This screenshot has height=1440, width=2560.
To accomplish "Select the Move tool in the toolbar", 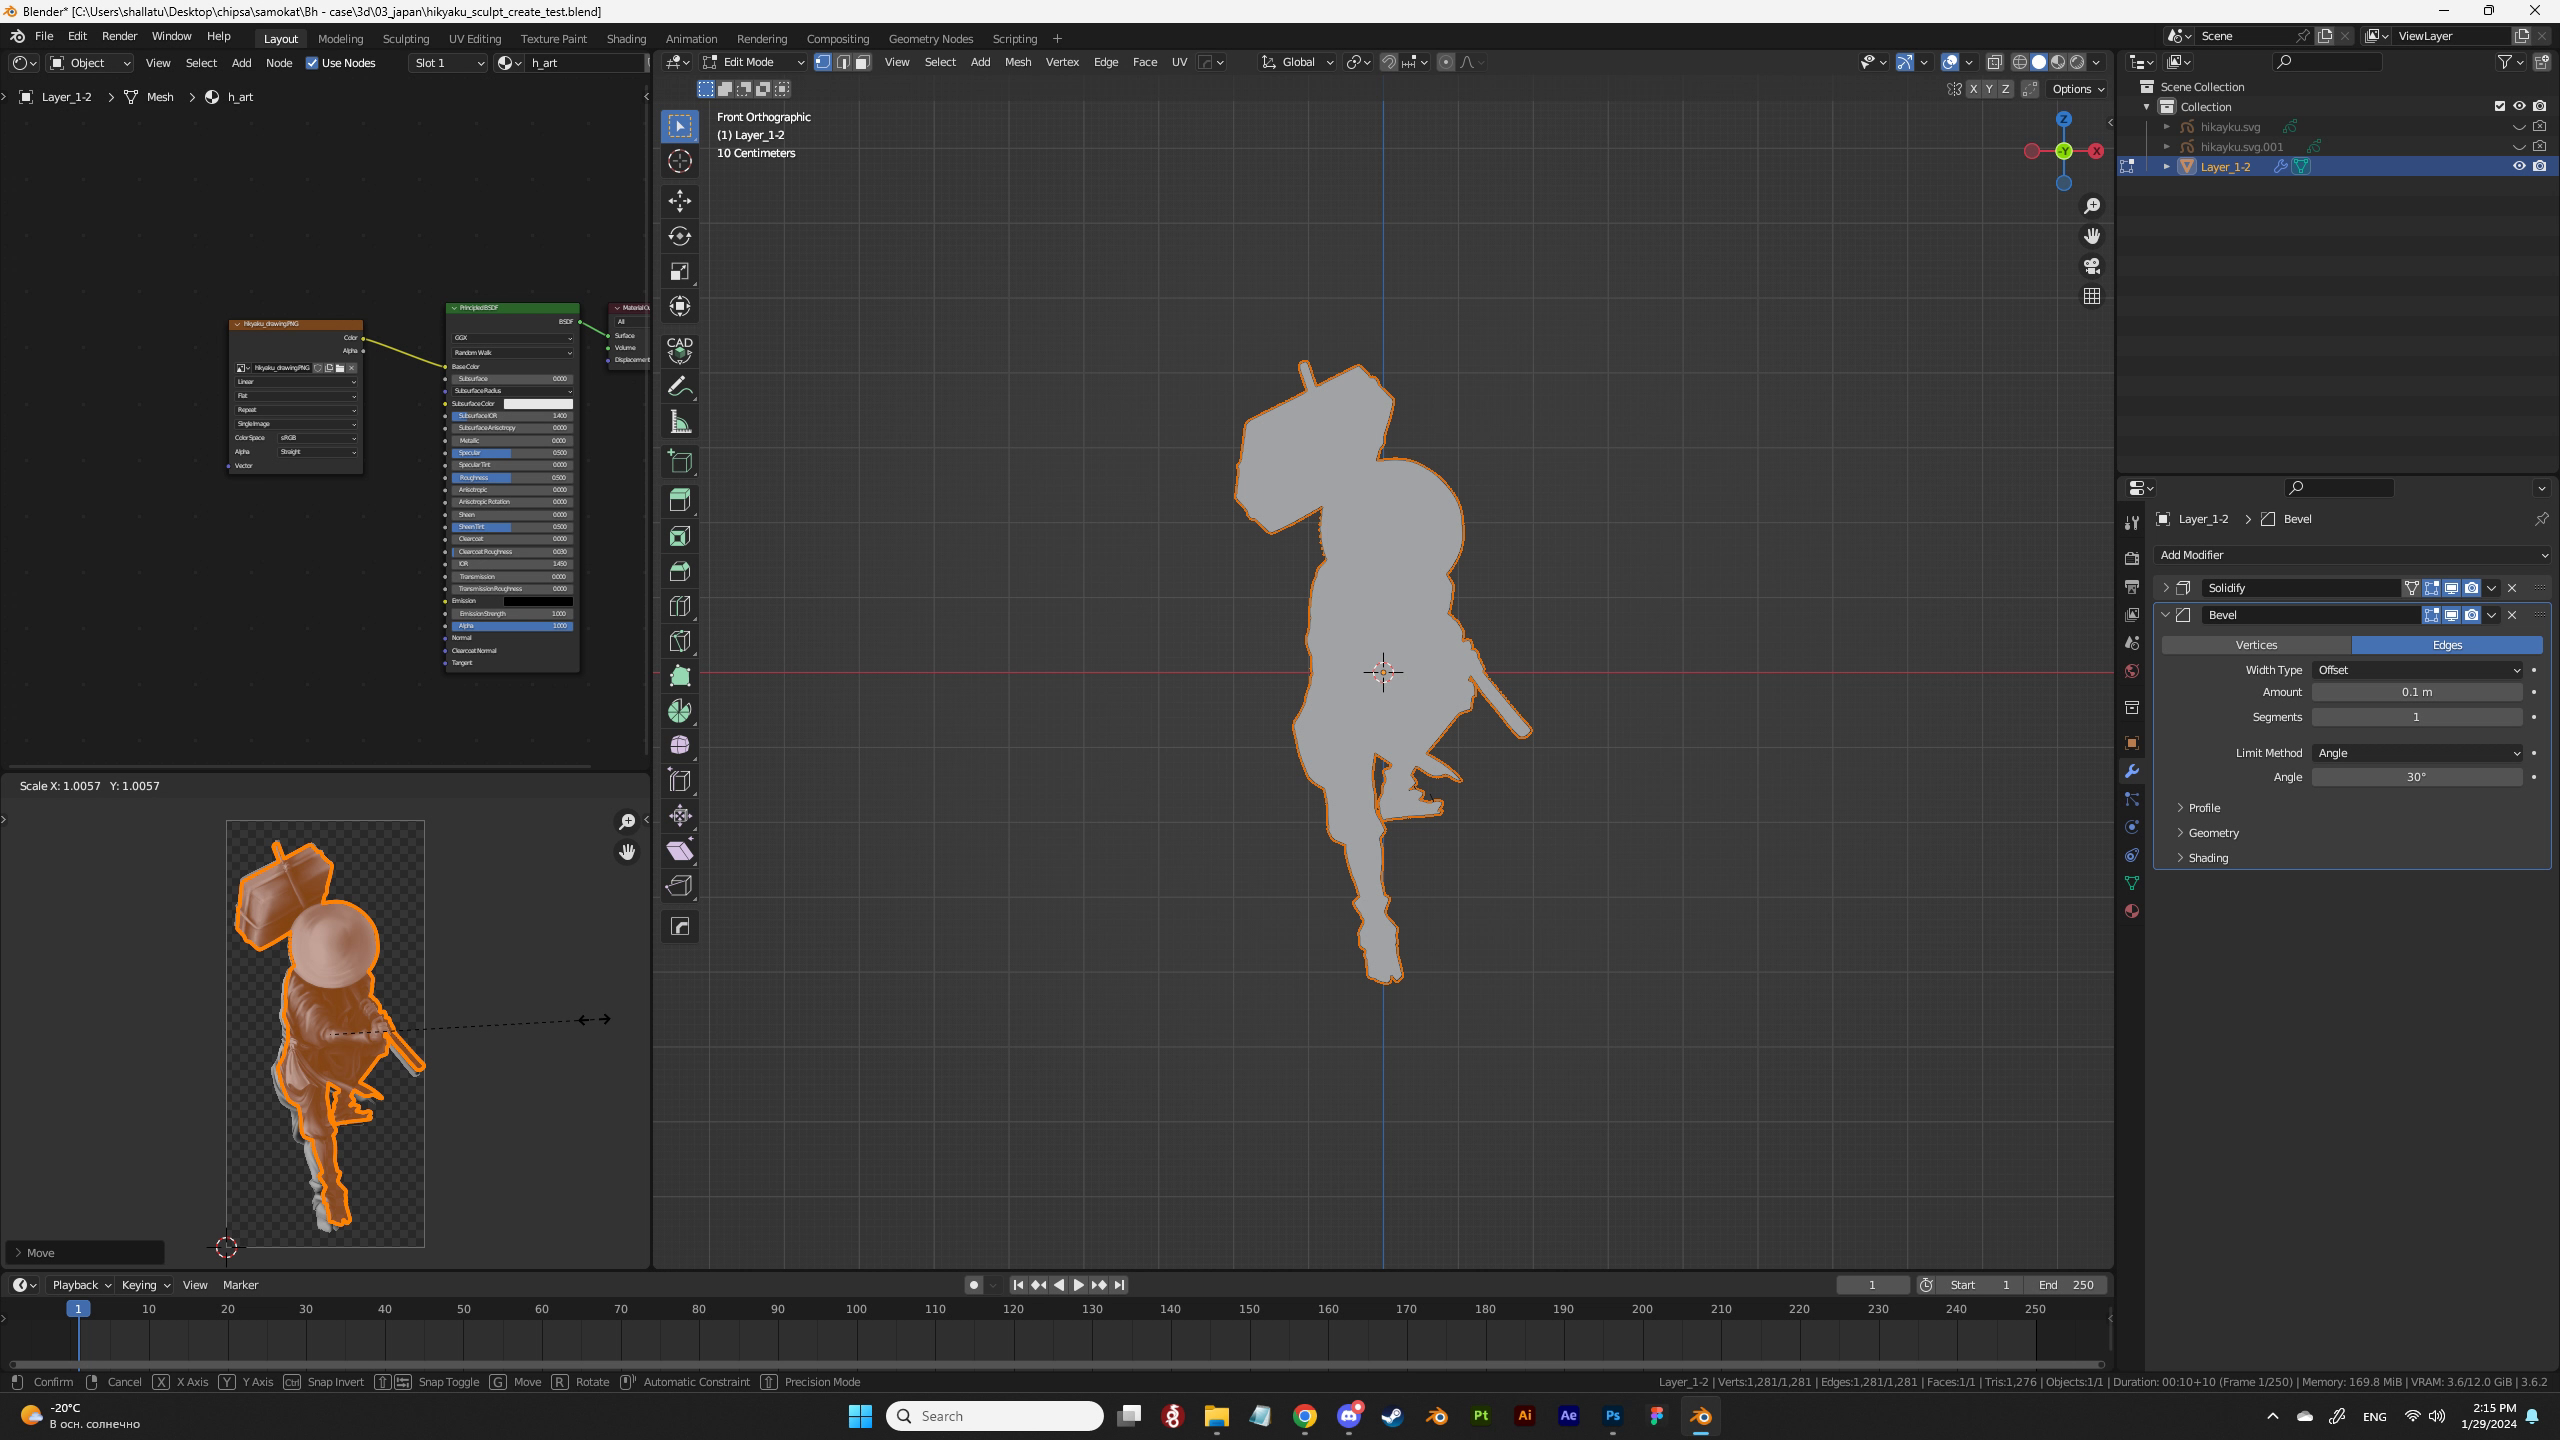I will (680, 201).
